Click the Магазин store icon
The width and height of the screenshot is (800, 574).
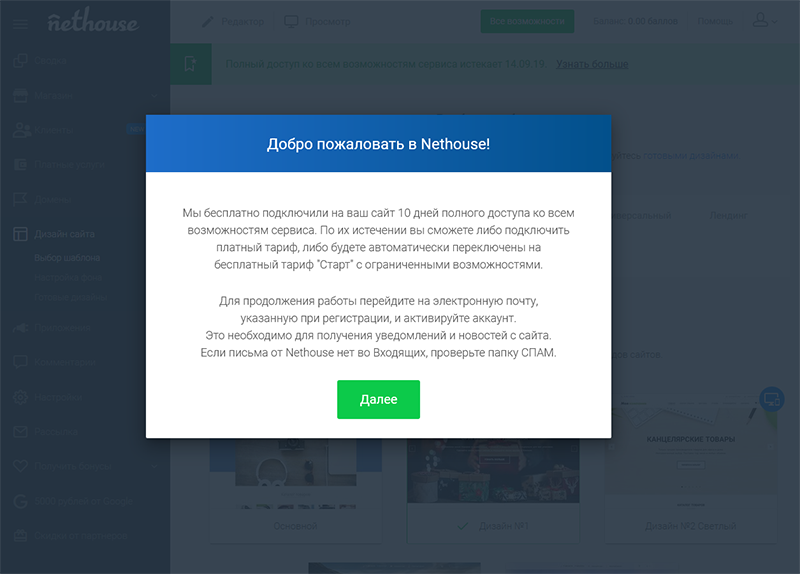20,95
